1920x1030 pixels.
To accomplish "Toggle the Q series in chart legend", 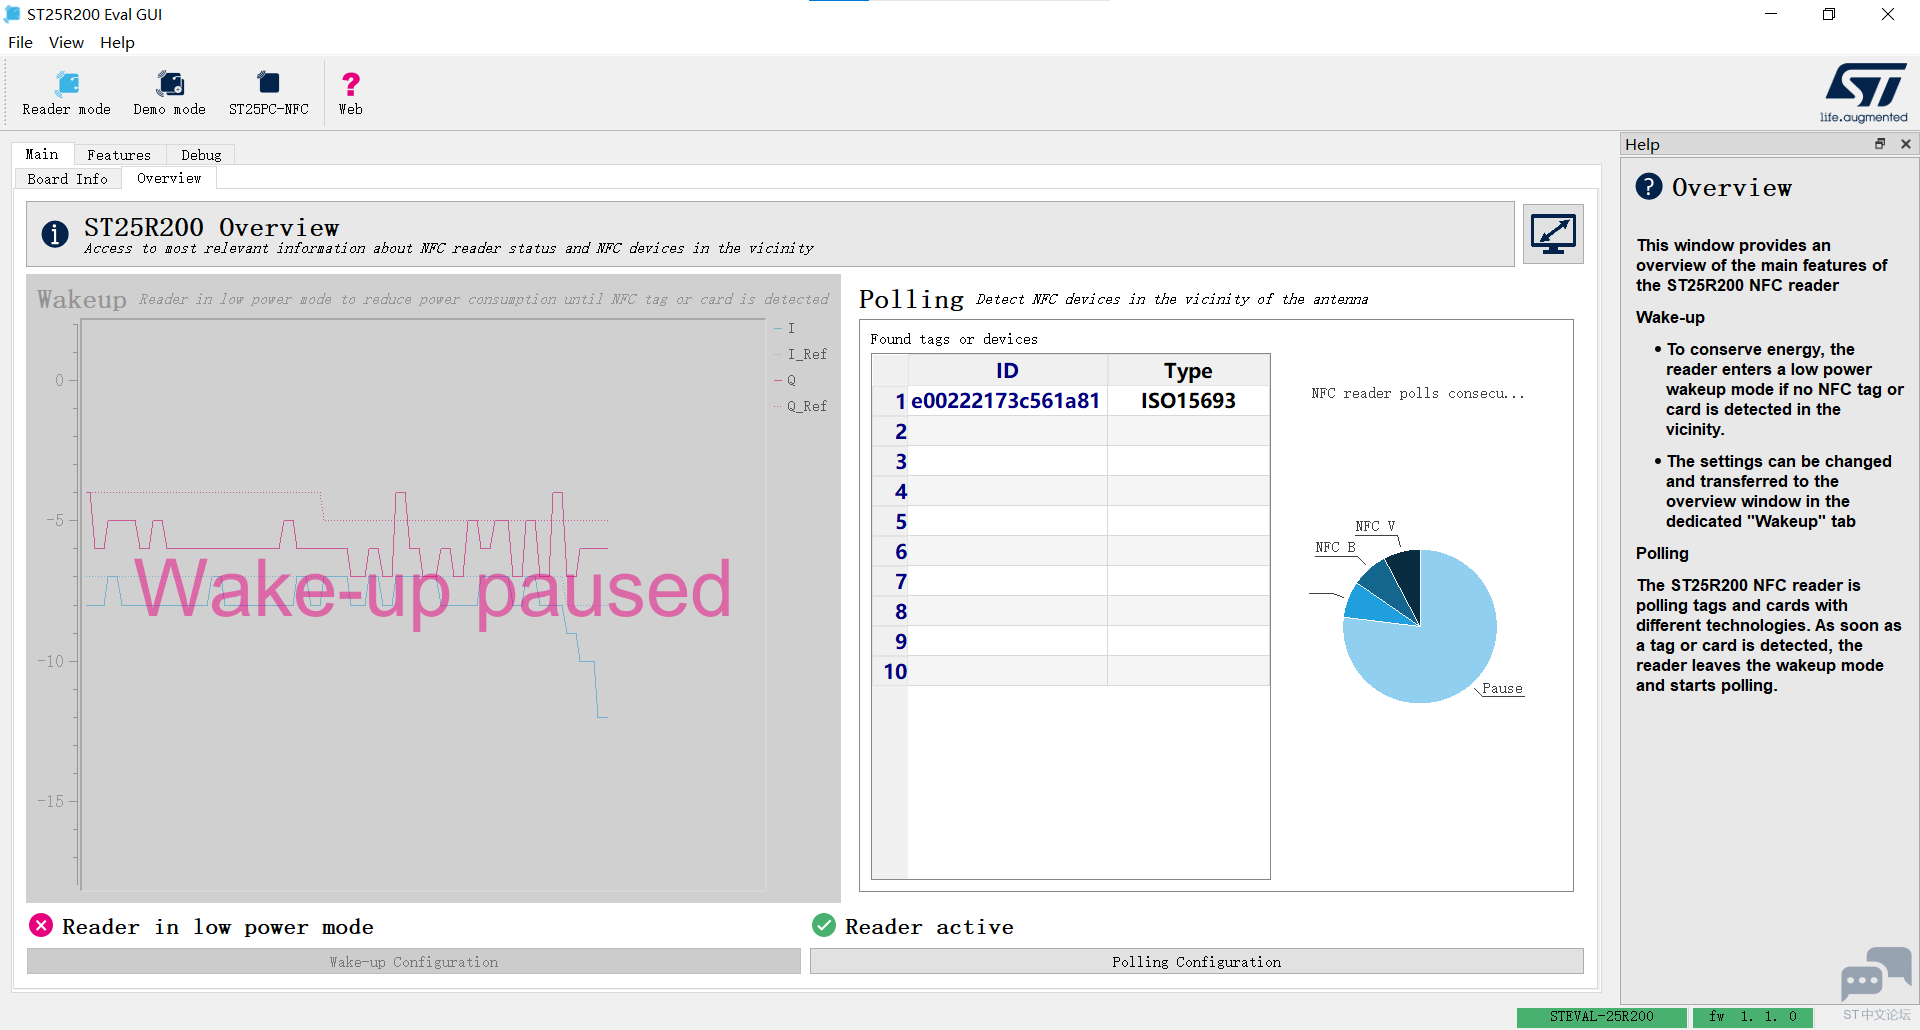I will (785, 380).
